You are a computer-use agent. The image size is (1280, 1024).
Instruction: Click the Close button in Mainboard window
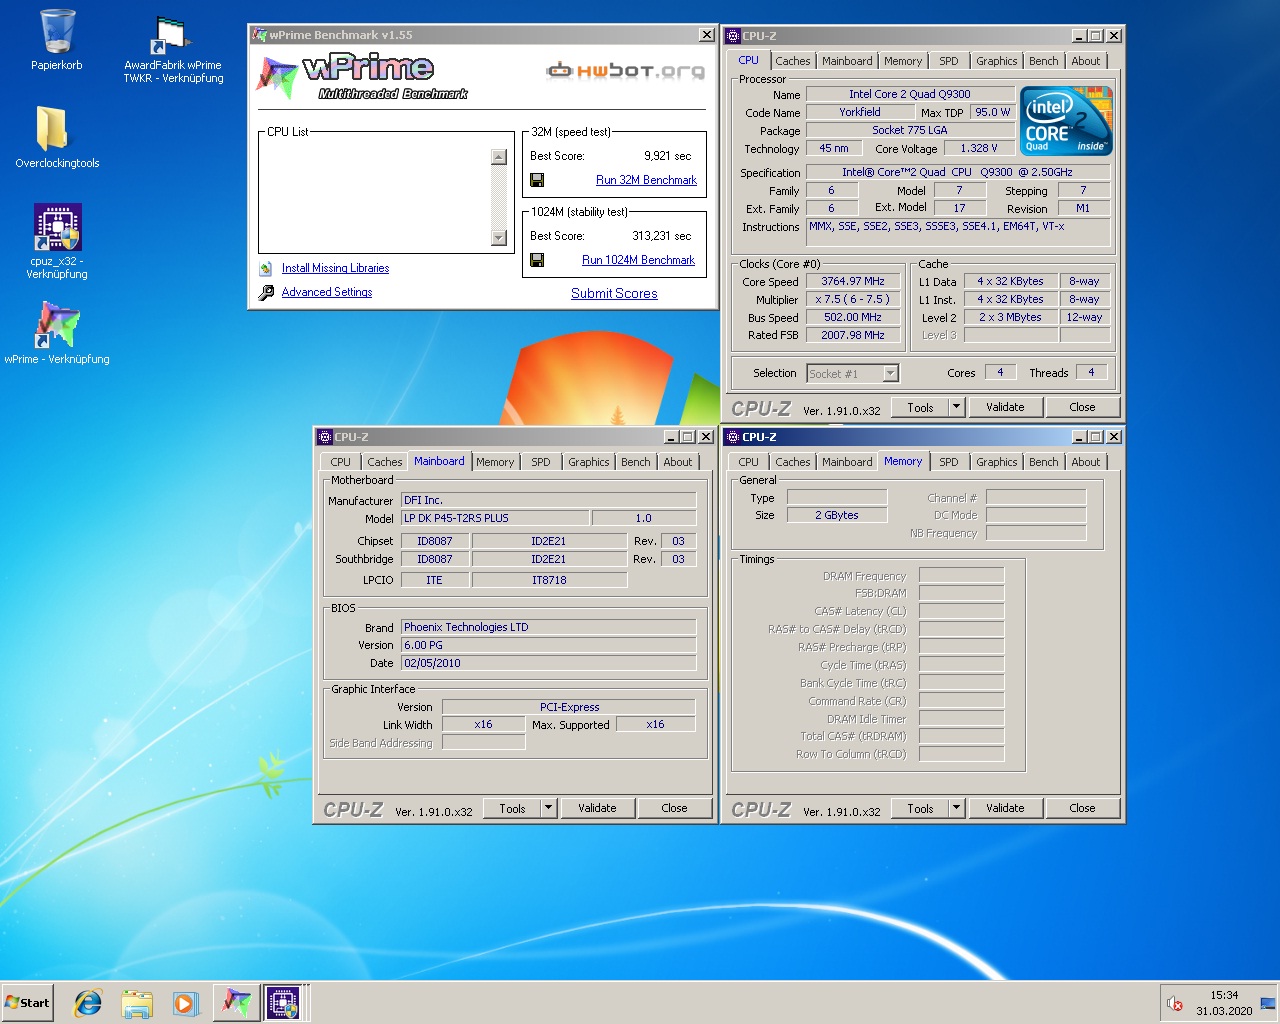tap(674, 808)
